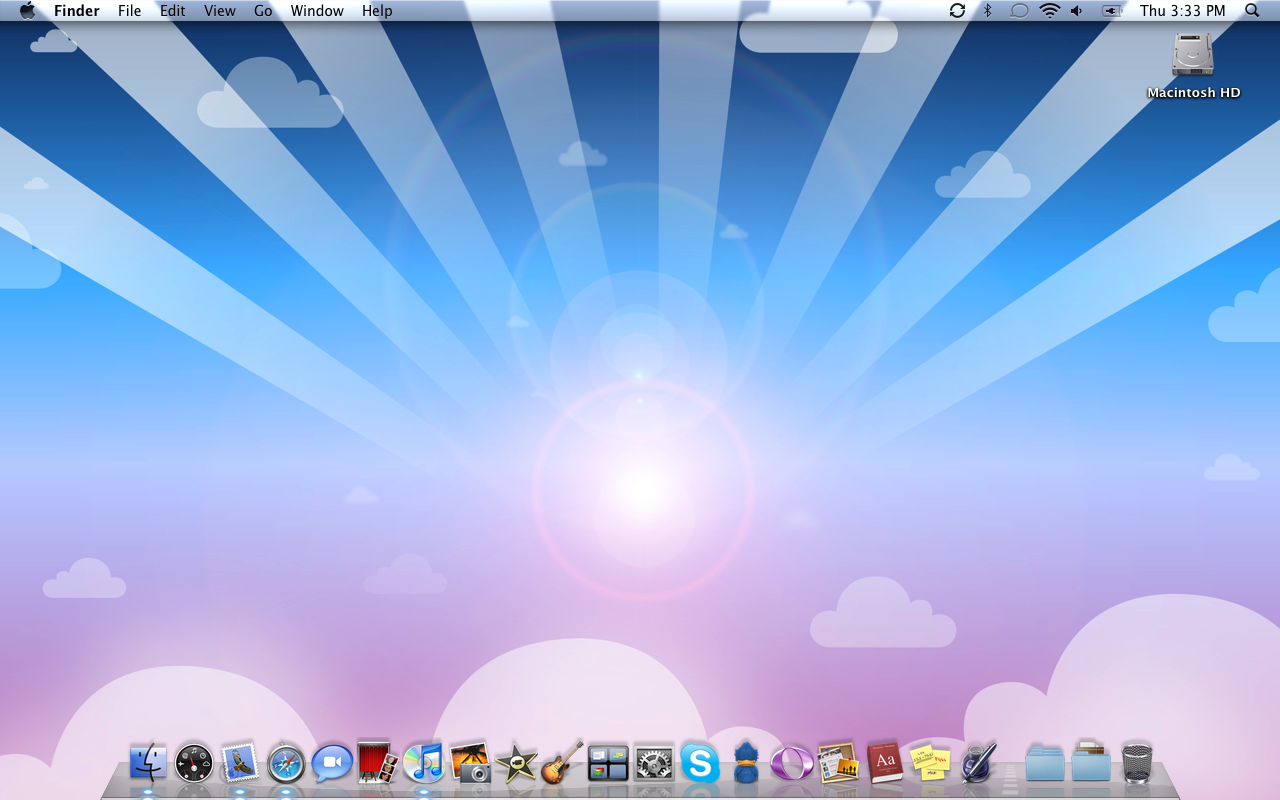Screen dimensions: 1280x800
Task: Open the Documents folder stack beside Trash
Action: [1091, 762]
